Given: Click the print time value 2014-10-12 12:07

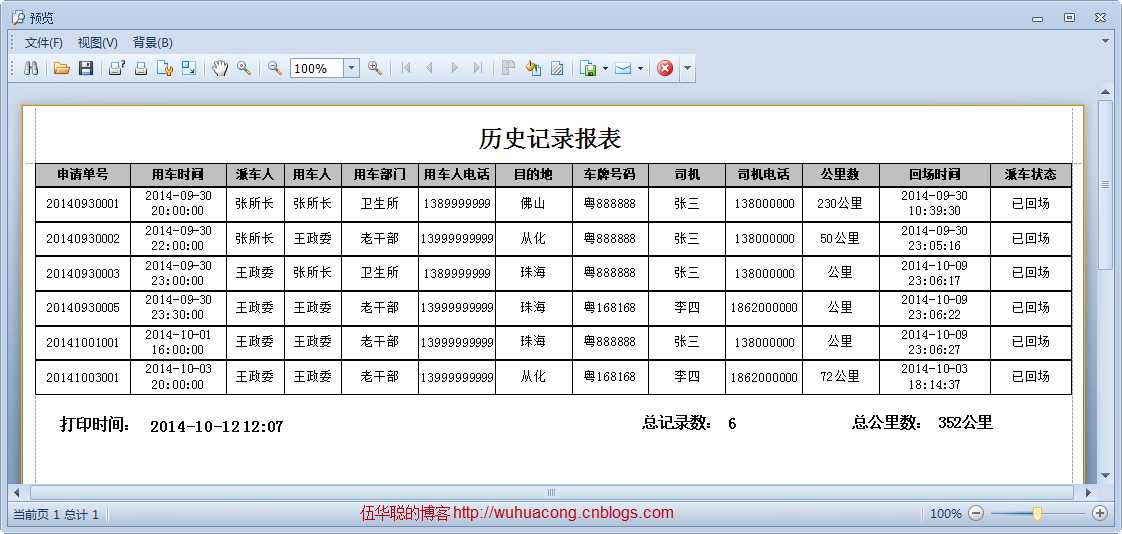Looking at the screenshot, I should coord(217,427).
